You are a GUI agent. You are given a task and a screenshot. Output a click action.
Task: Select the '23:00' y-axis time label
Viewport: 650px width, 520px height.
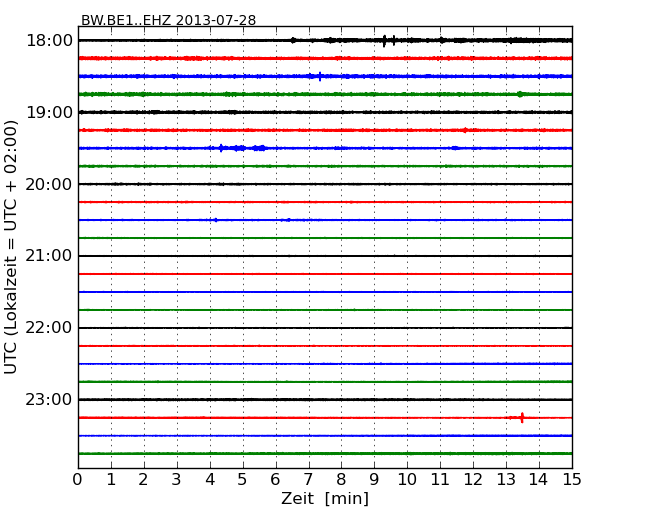coord(49,399)
